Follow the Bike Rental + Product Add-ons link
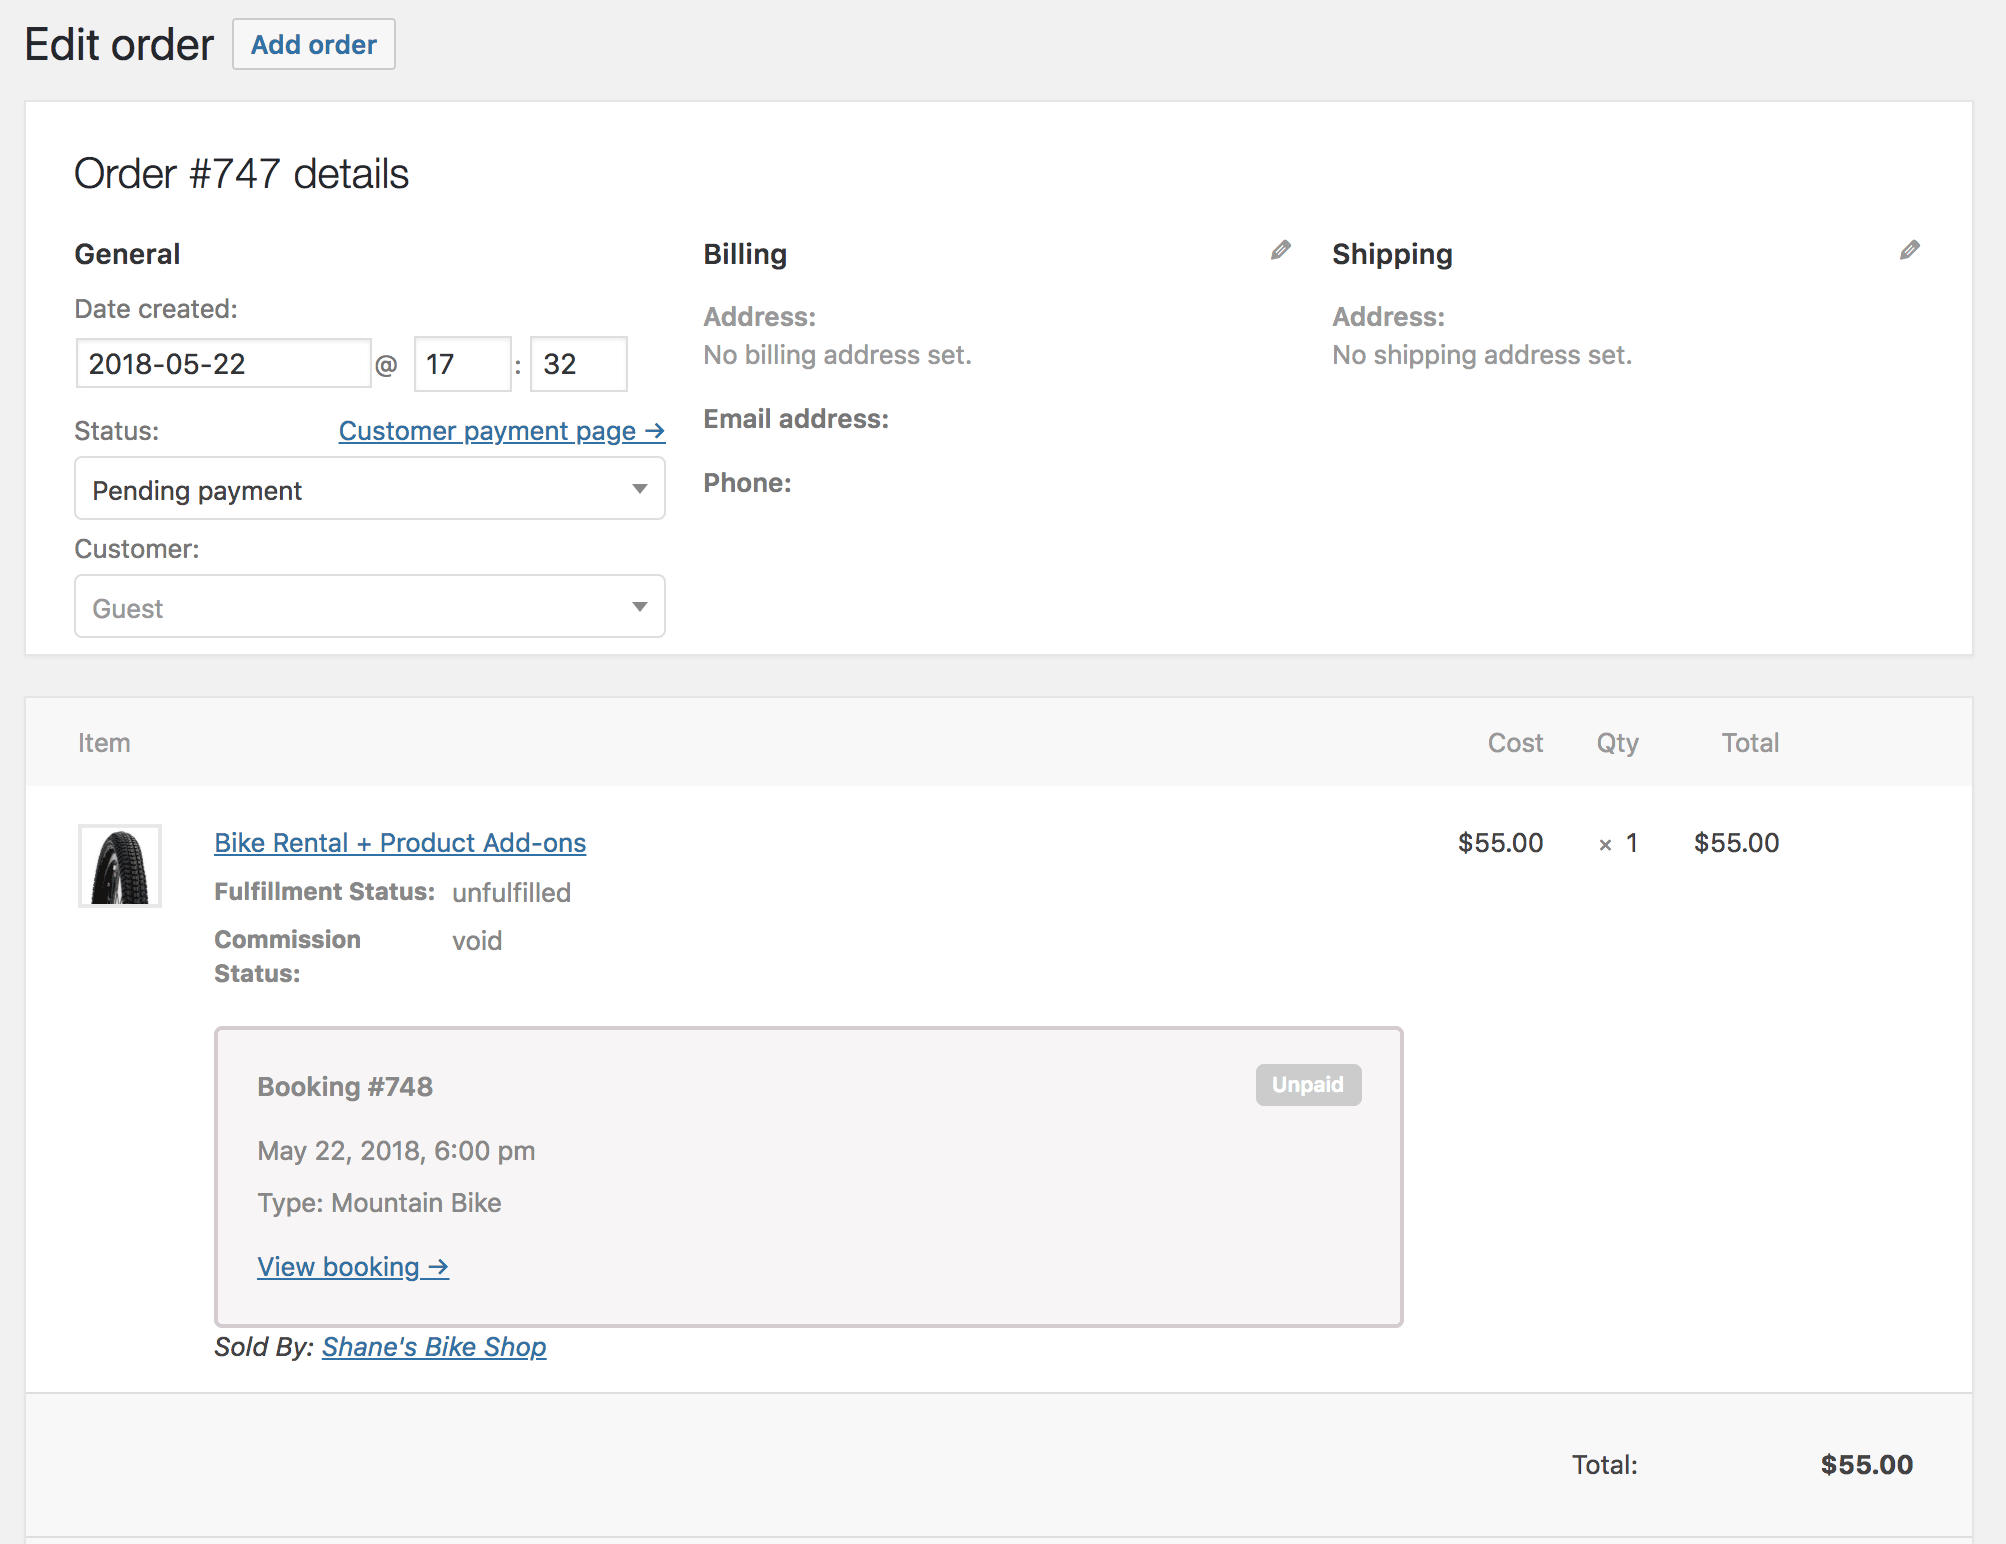 point(399,843)
